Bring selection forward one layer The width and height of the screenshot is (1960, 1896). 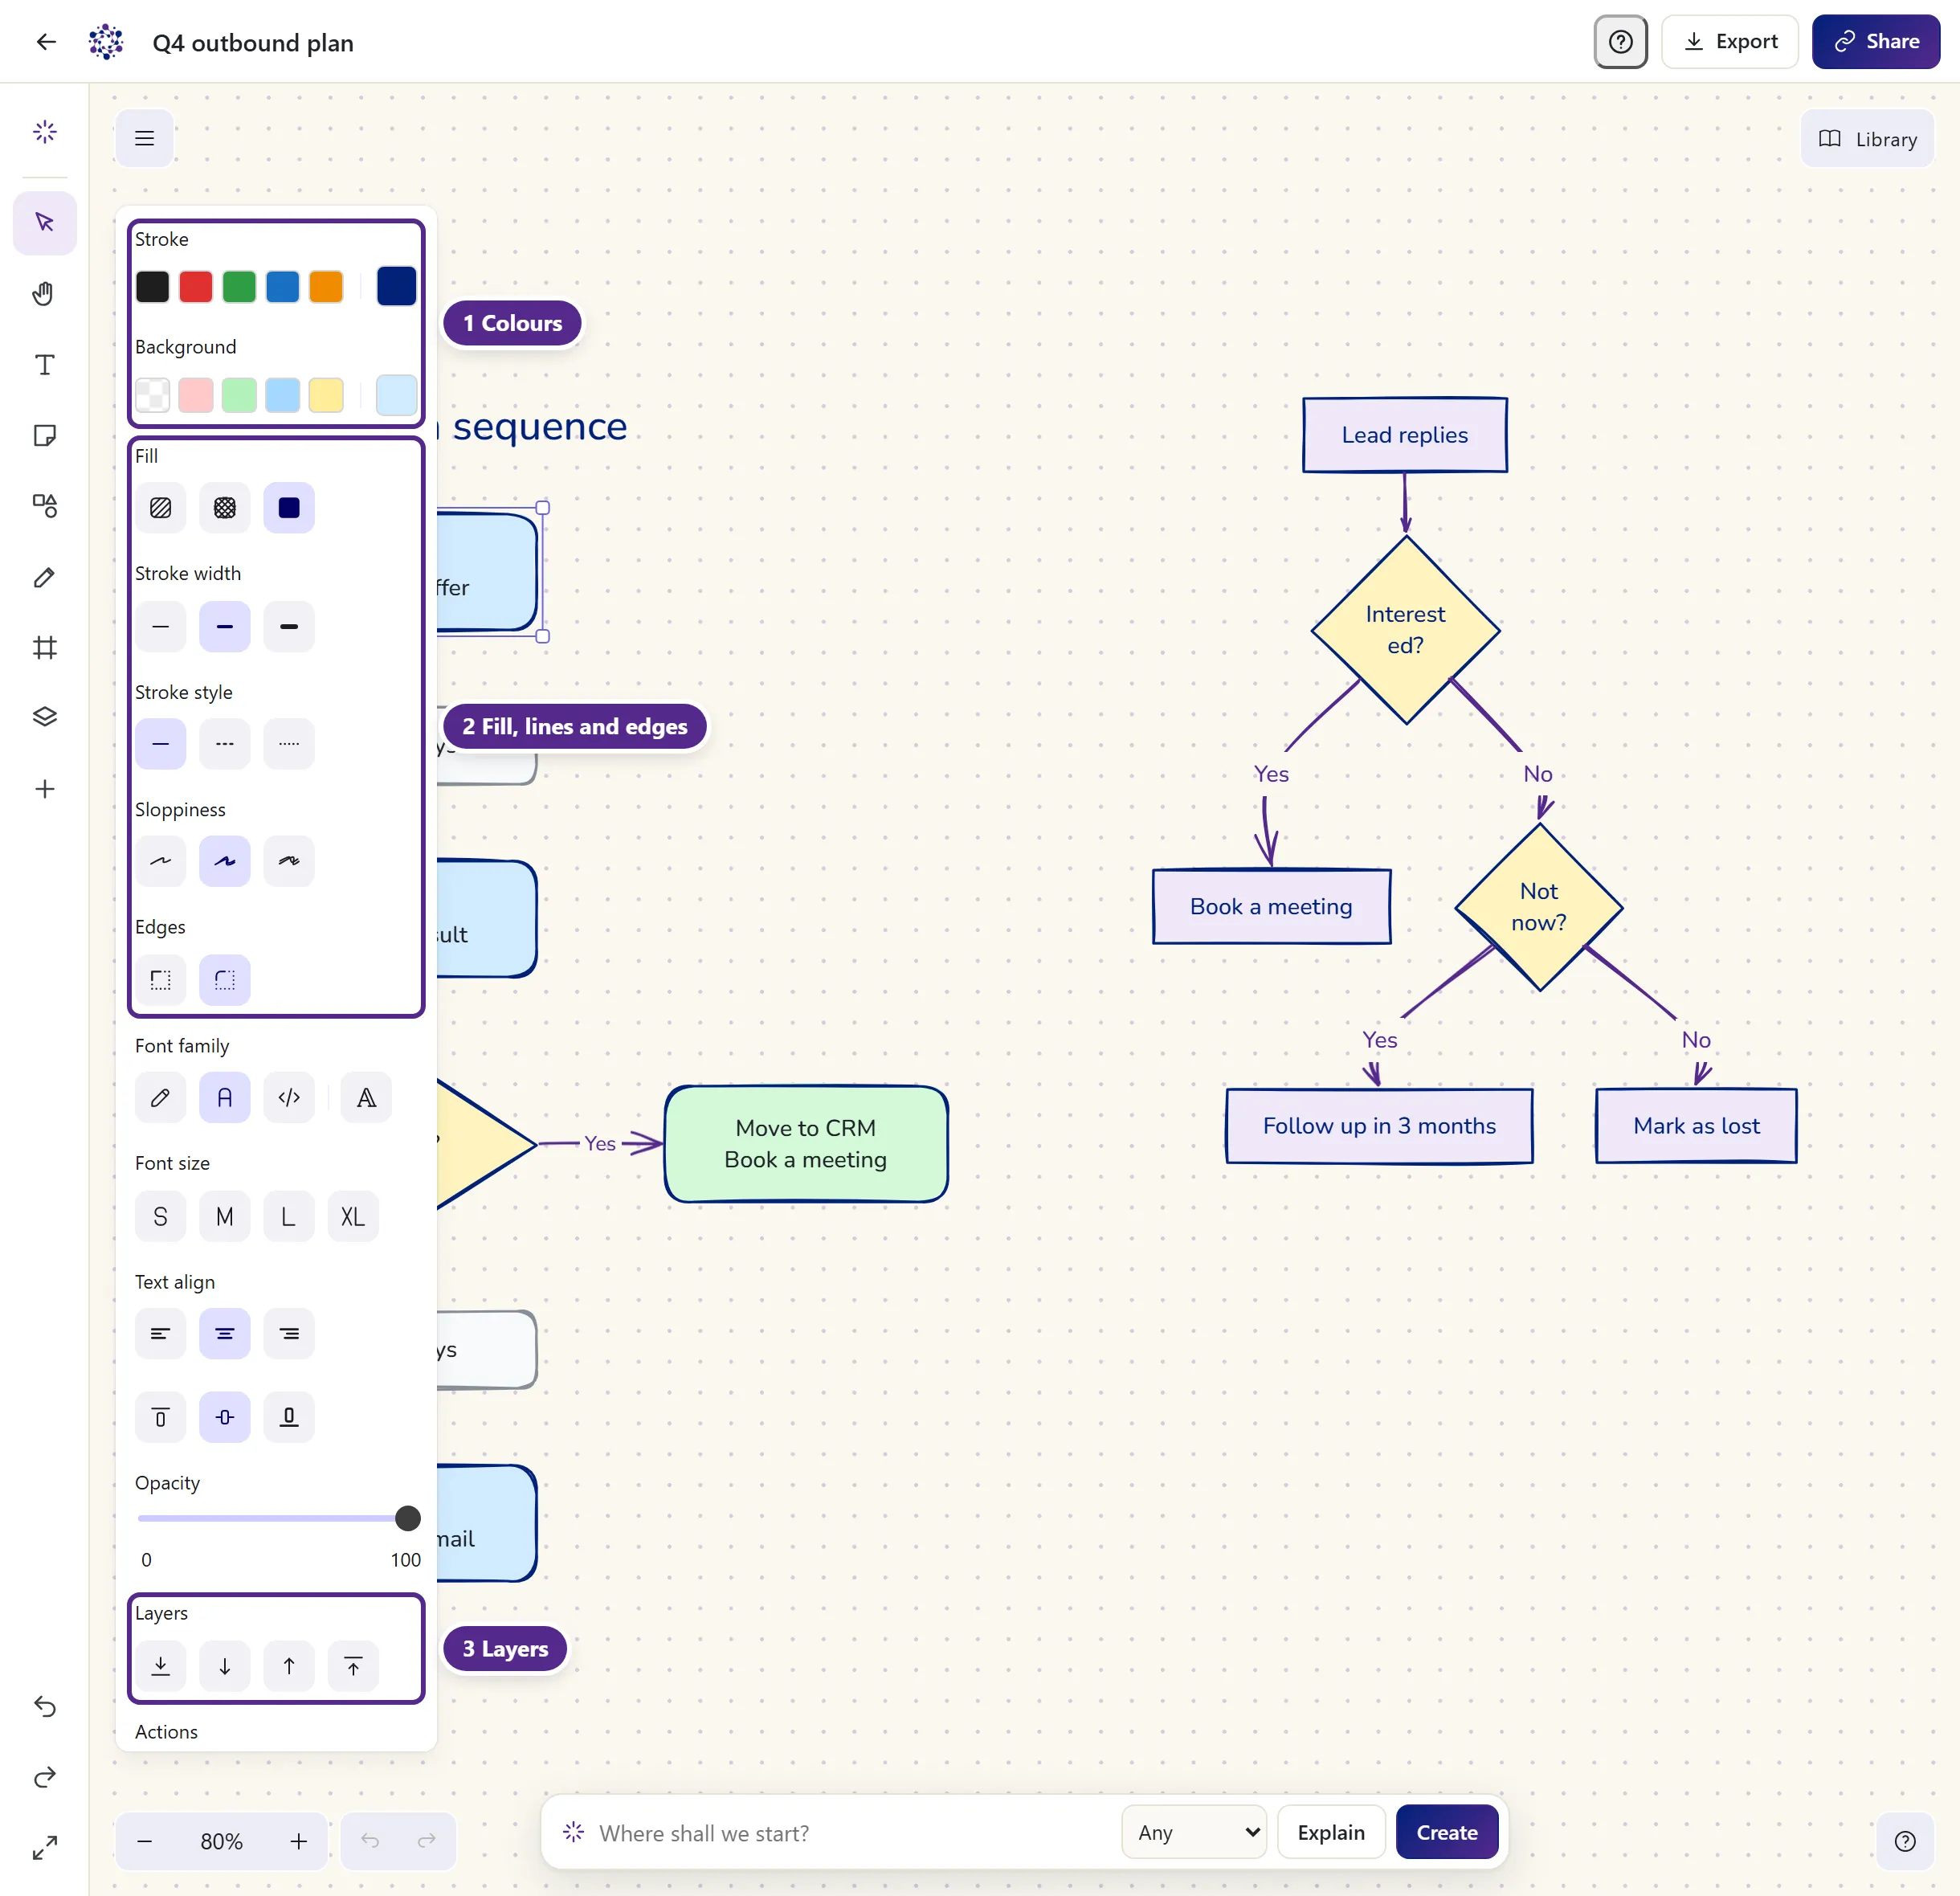click(x=289, y=1666)
